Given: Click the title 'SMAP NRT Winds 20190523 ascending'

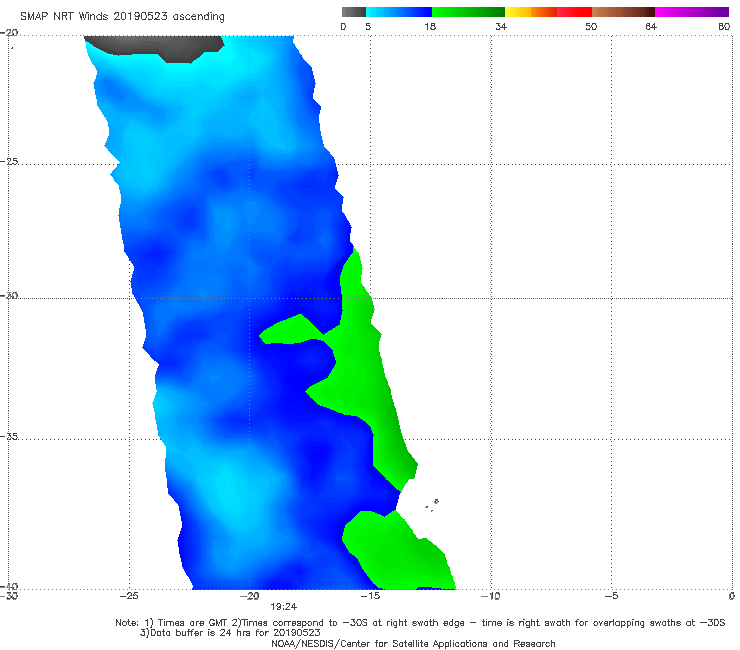Looking at the screenshot, I should pyautogui.click(x=122, y=16).
